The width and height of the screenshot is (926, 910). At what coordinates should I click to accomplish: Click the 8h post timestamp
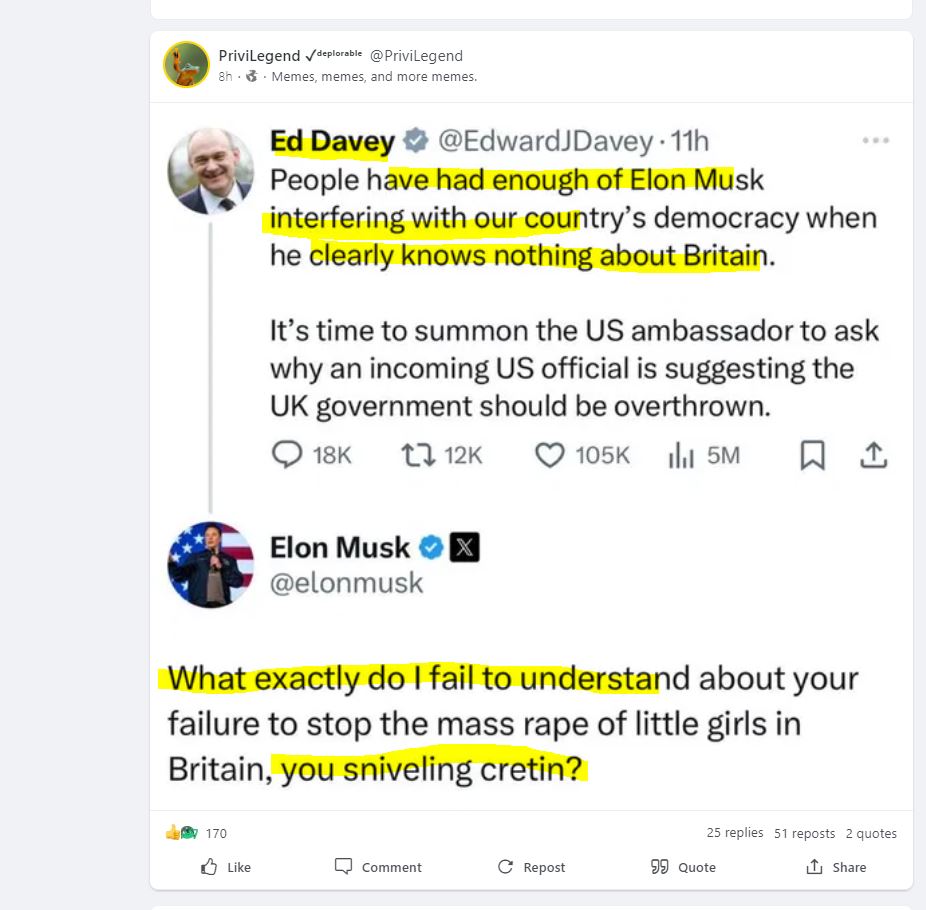(x=226, y=77)
